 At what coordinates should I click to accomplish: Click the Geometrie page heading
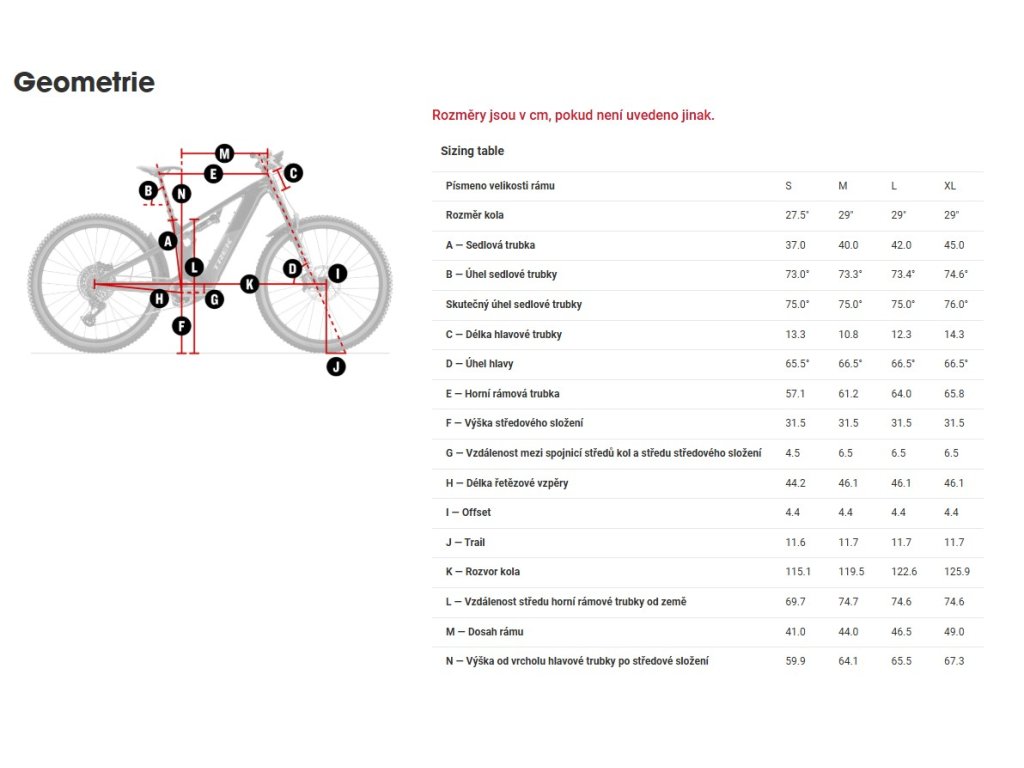pyautogui.click(x=84, y=82)
